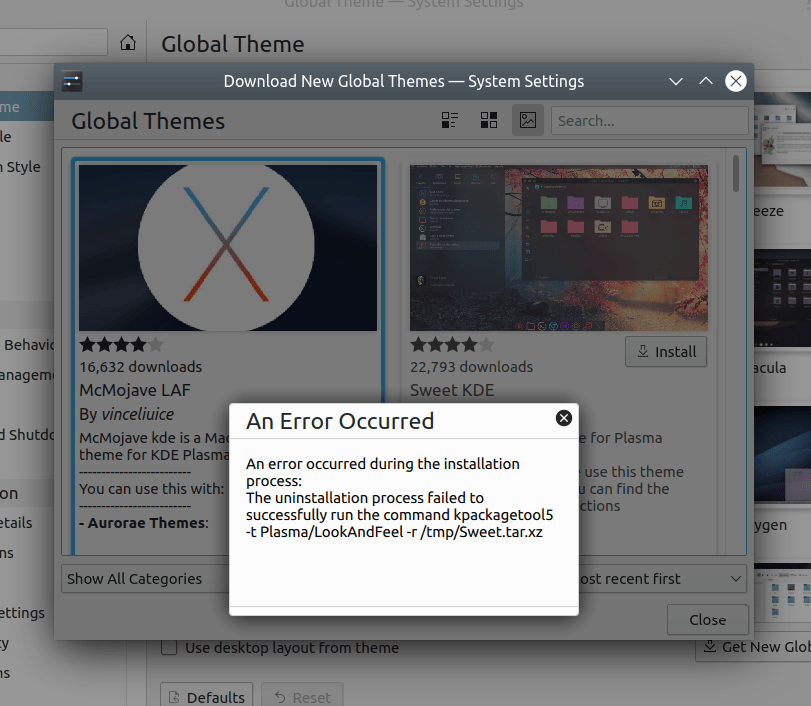811x706 pixels.
Task: Click the Defaults button
Action: pyautogui.click(x=206, y=696)
